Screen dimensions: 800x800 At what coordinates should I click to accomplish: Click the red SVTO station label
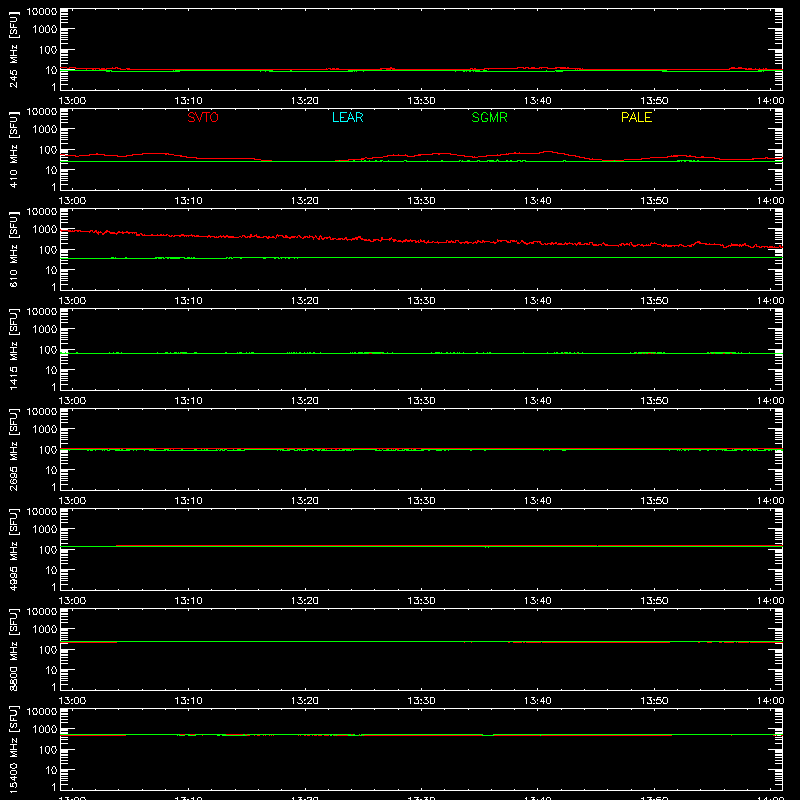pos(203,117)
